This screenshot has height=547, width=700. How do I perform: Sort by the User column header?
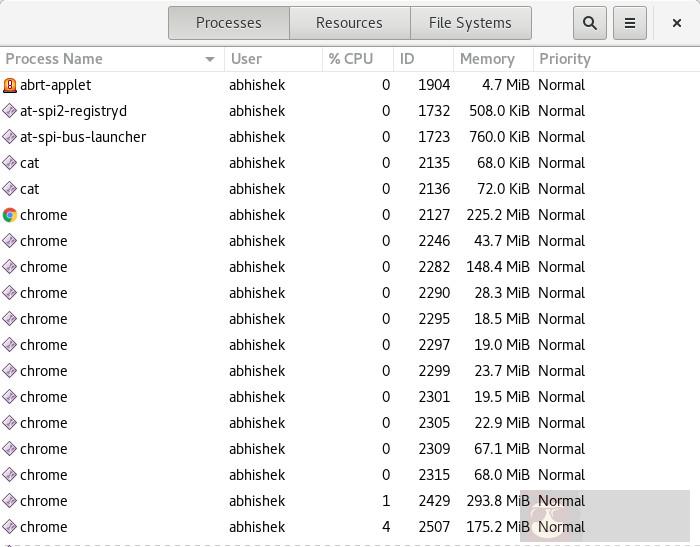246,59
